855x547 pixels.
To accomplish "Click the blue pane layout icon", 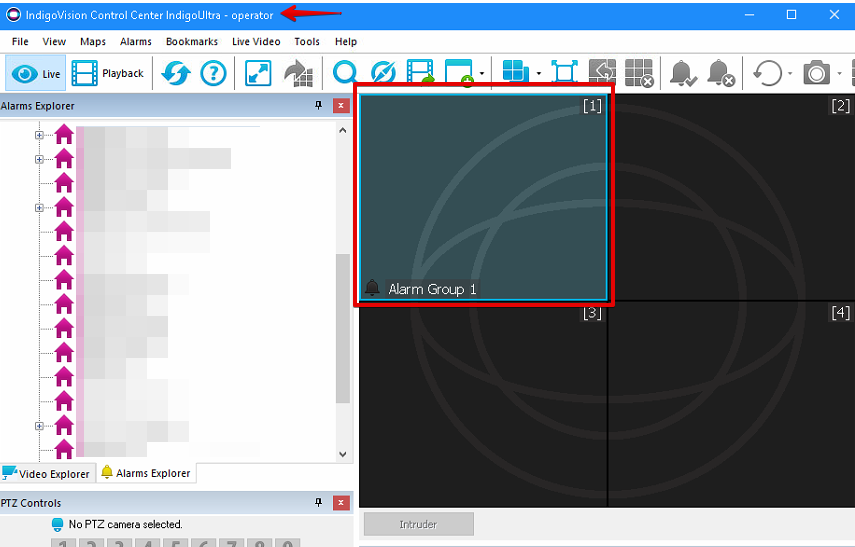I will click(515, 72).
